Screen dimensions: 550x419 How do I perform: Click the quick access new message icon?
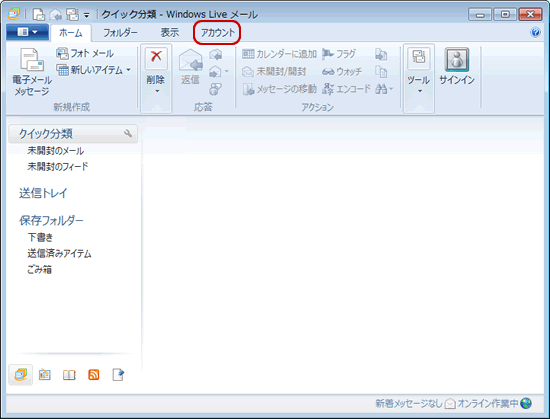[39, 14]
